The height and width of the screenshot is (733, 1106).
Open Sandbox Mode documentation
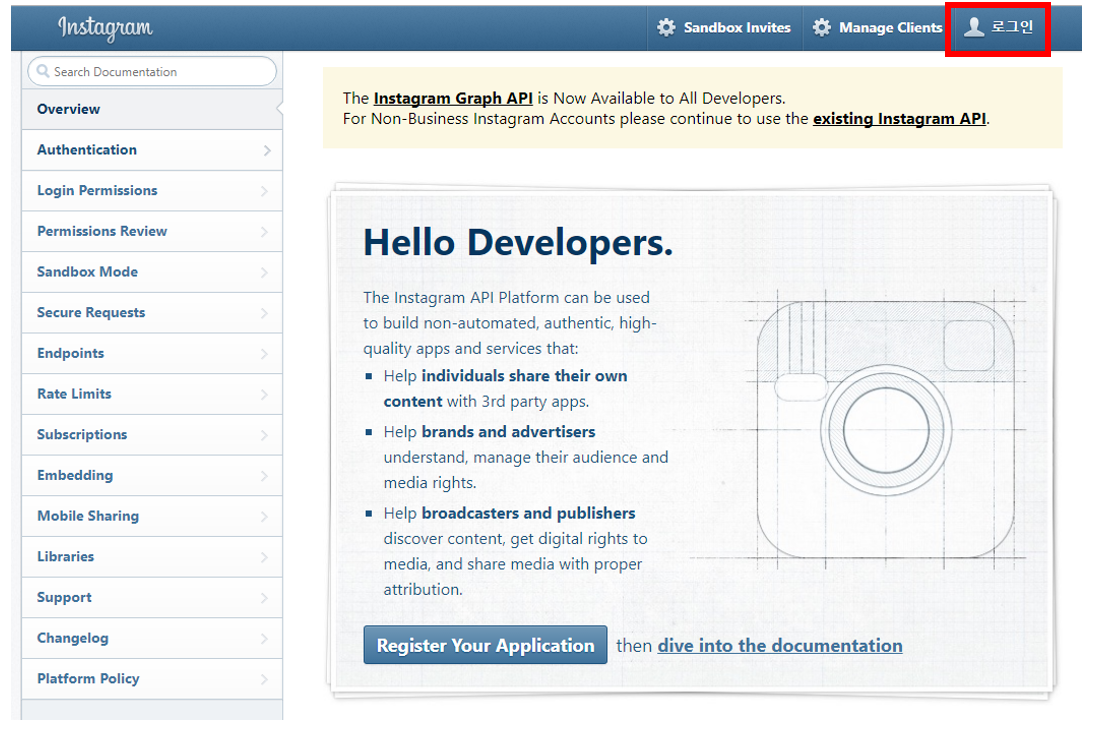[152, 272]
